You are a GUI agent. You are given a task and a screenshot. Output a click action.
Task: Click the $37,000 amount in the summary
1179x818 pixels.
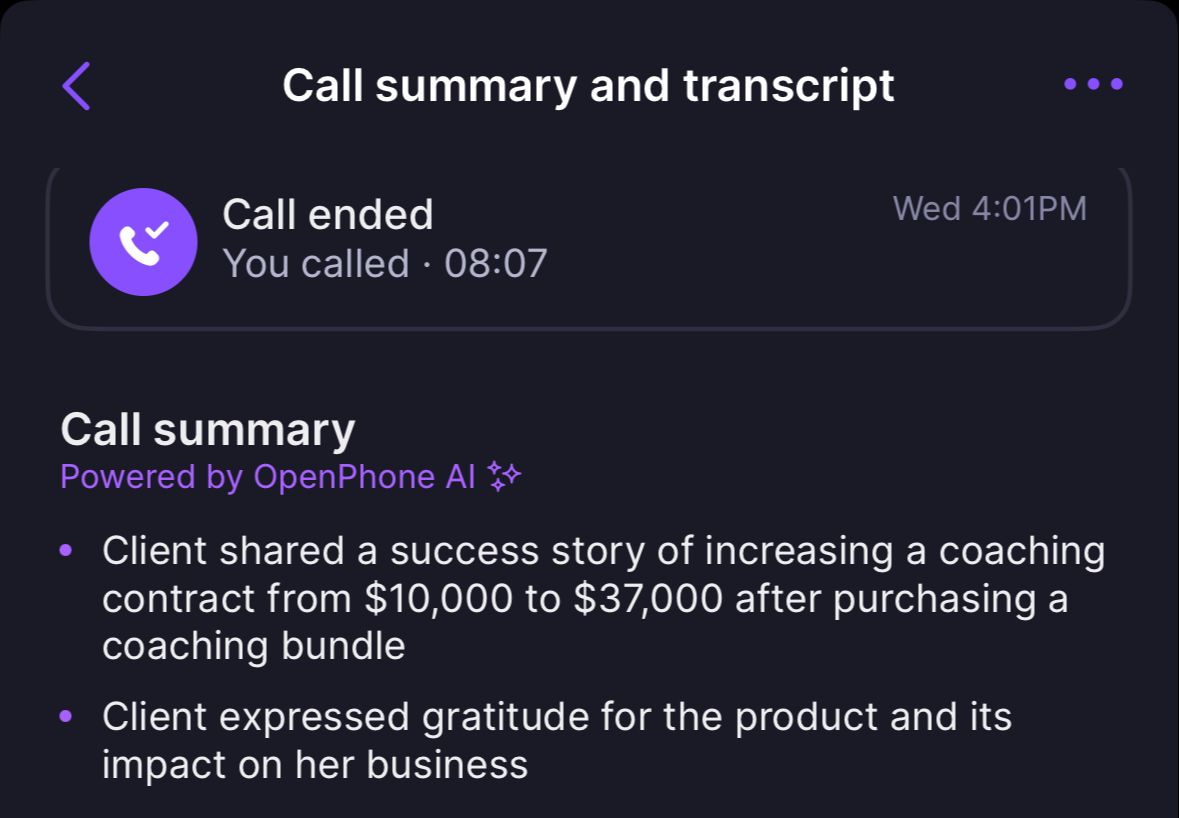[648, 599]
